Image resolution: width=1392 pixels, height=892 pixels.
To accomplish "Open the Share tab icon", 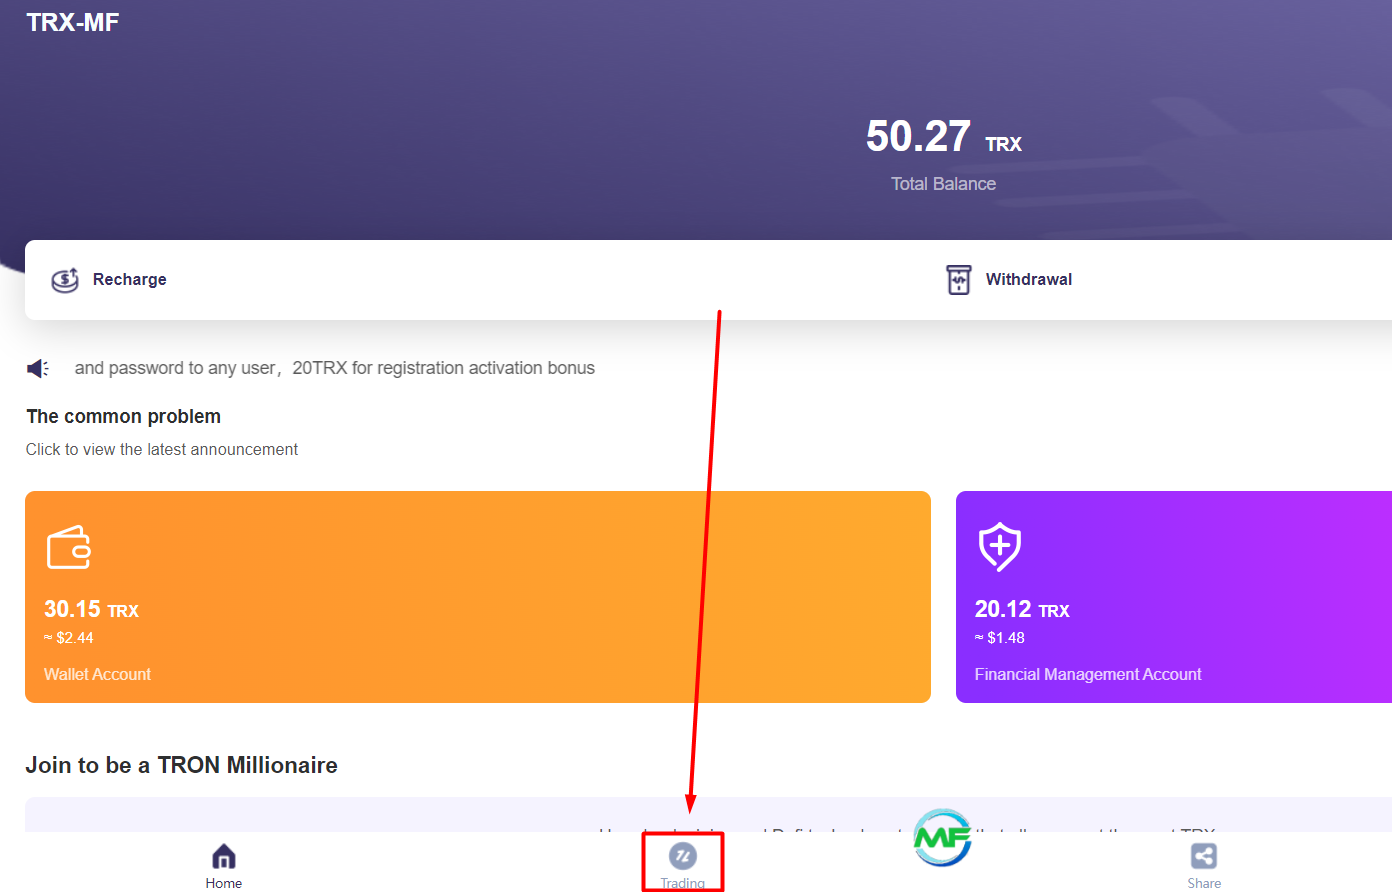I will click(x=1204, y=856).
